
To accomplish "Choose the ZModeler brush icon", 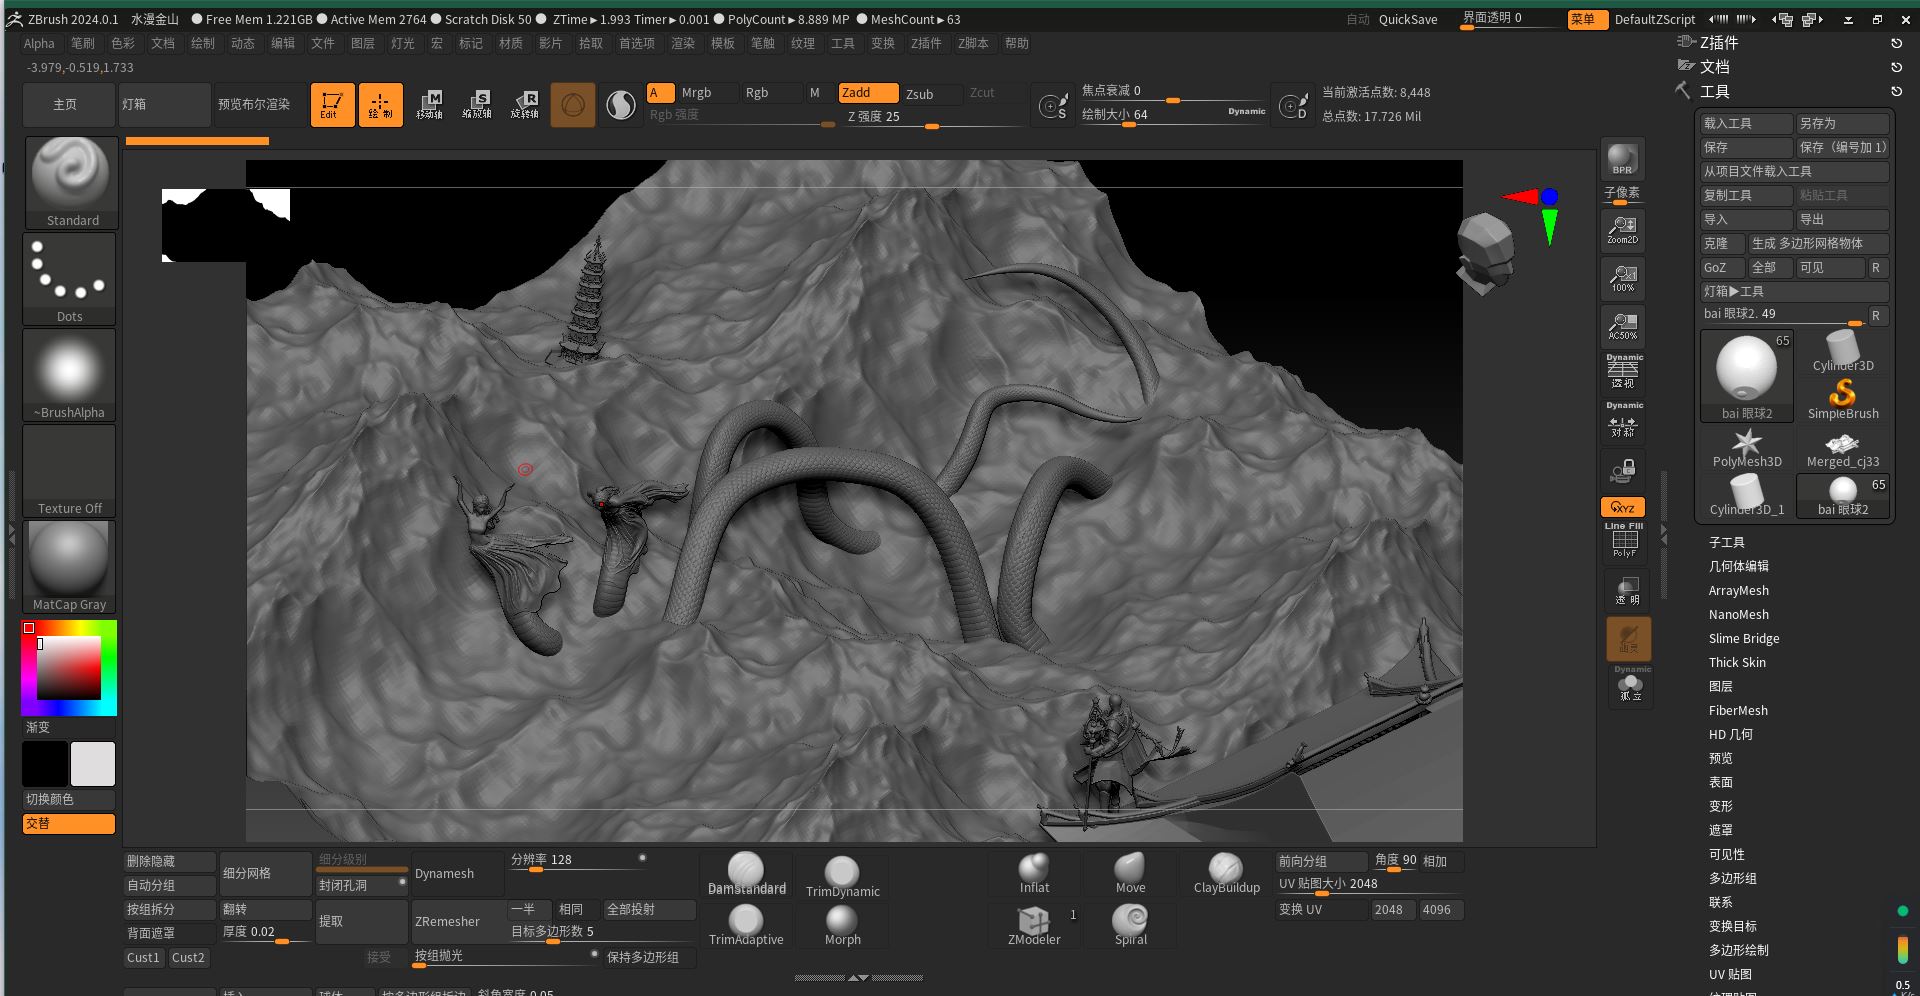I will [1034, 922].
